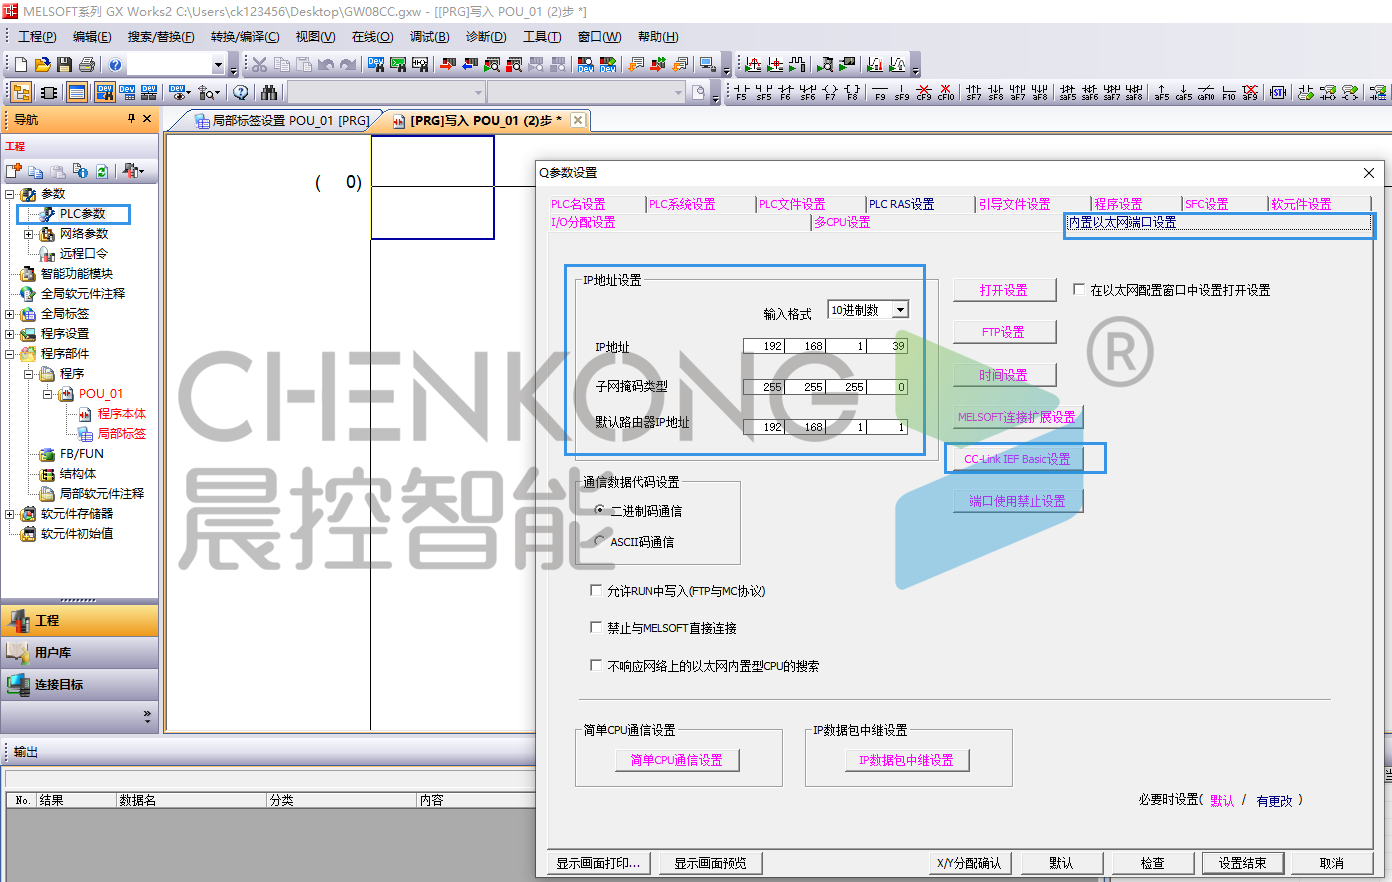Click the first octet of default router IP
The height and width of the screenshot is (882, 1392).
click(x=764, y=427)
